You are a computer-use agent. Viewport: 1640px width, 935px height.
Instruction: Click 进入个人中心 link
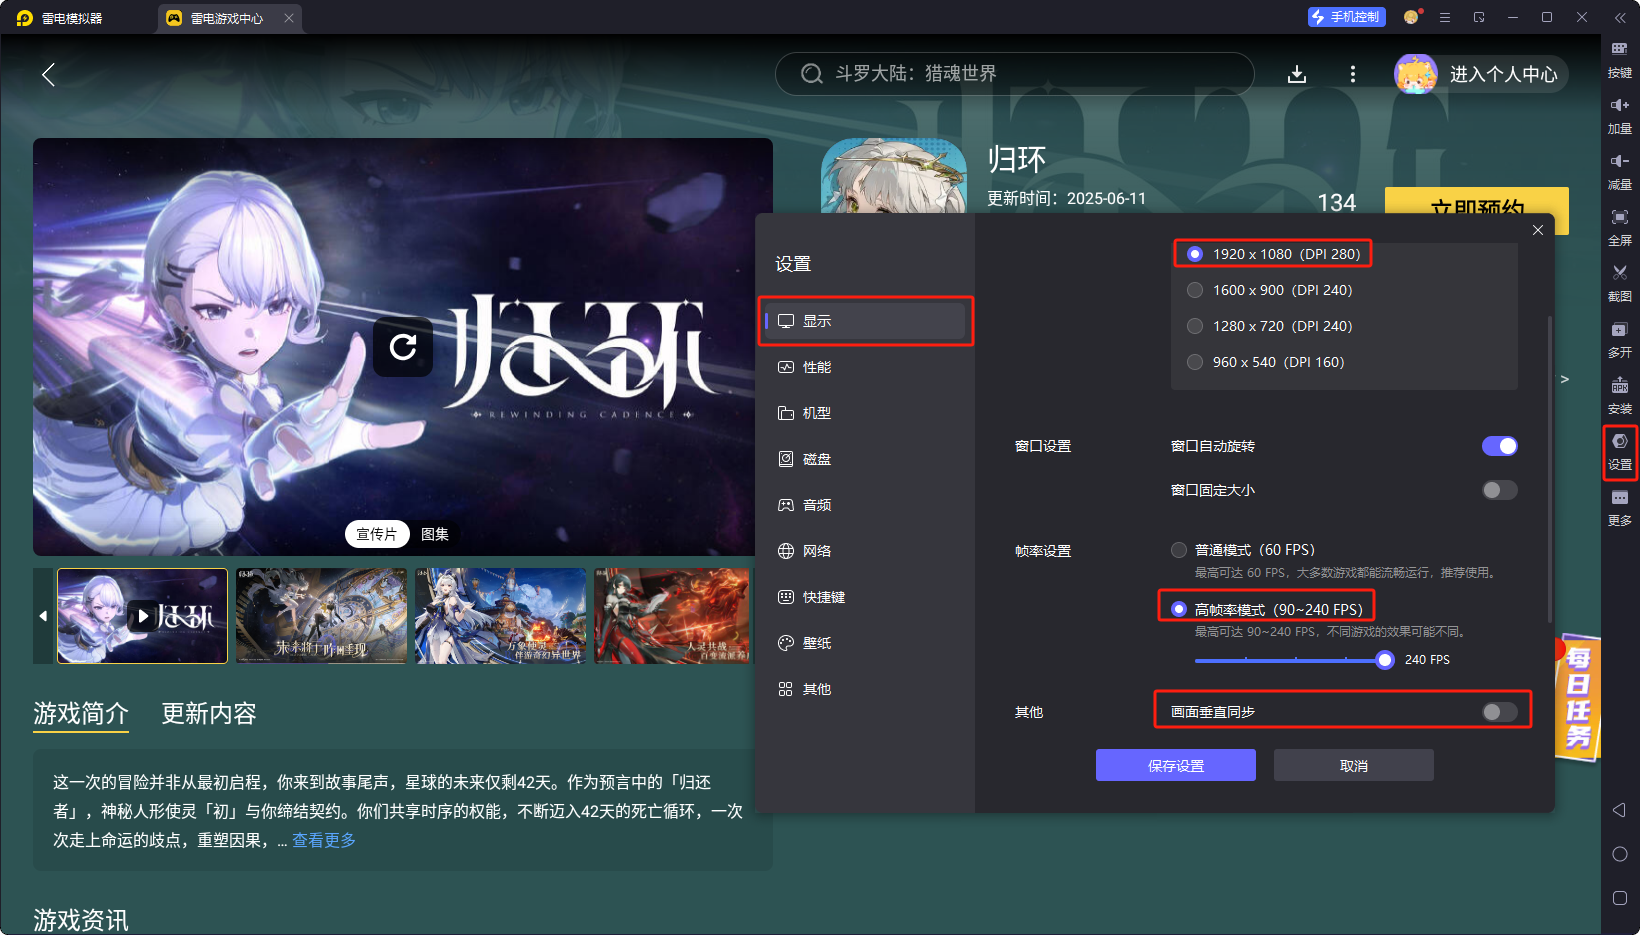pyautogui.click(x=1504, y=74)
